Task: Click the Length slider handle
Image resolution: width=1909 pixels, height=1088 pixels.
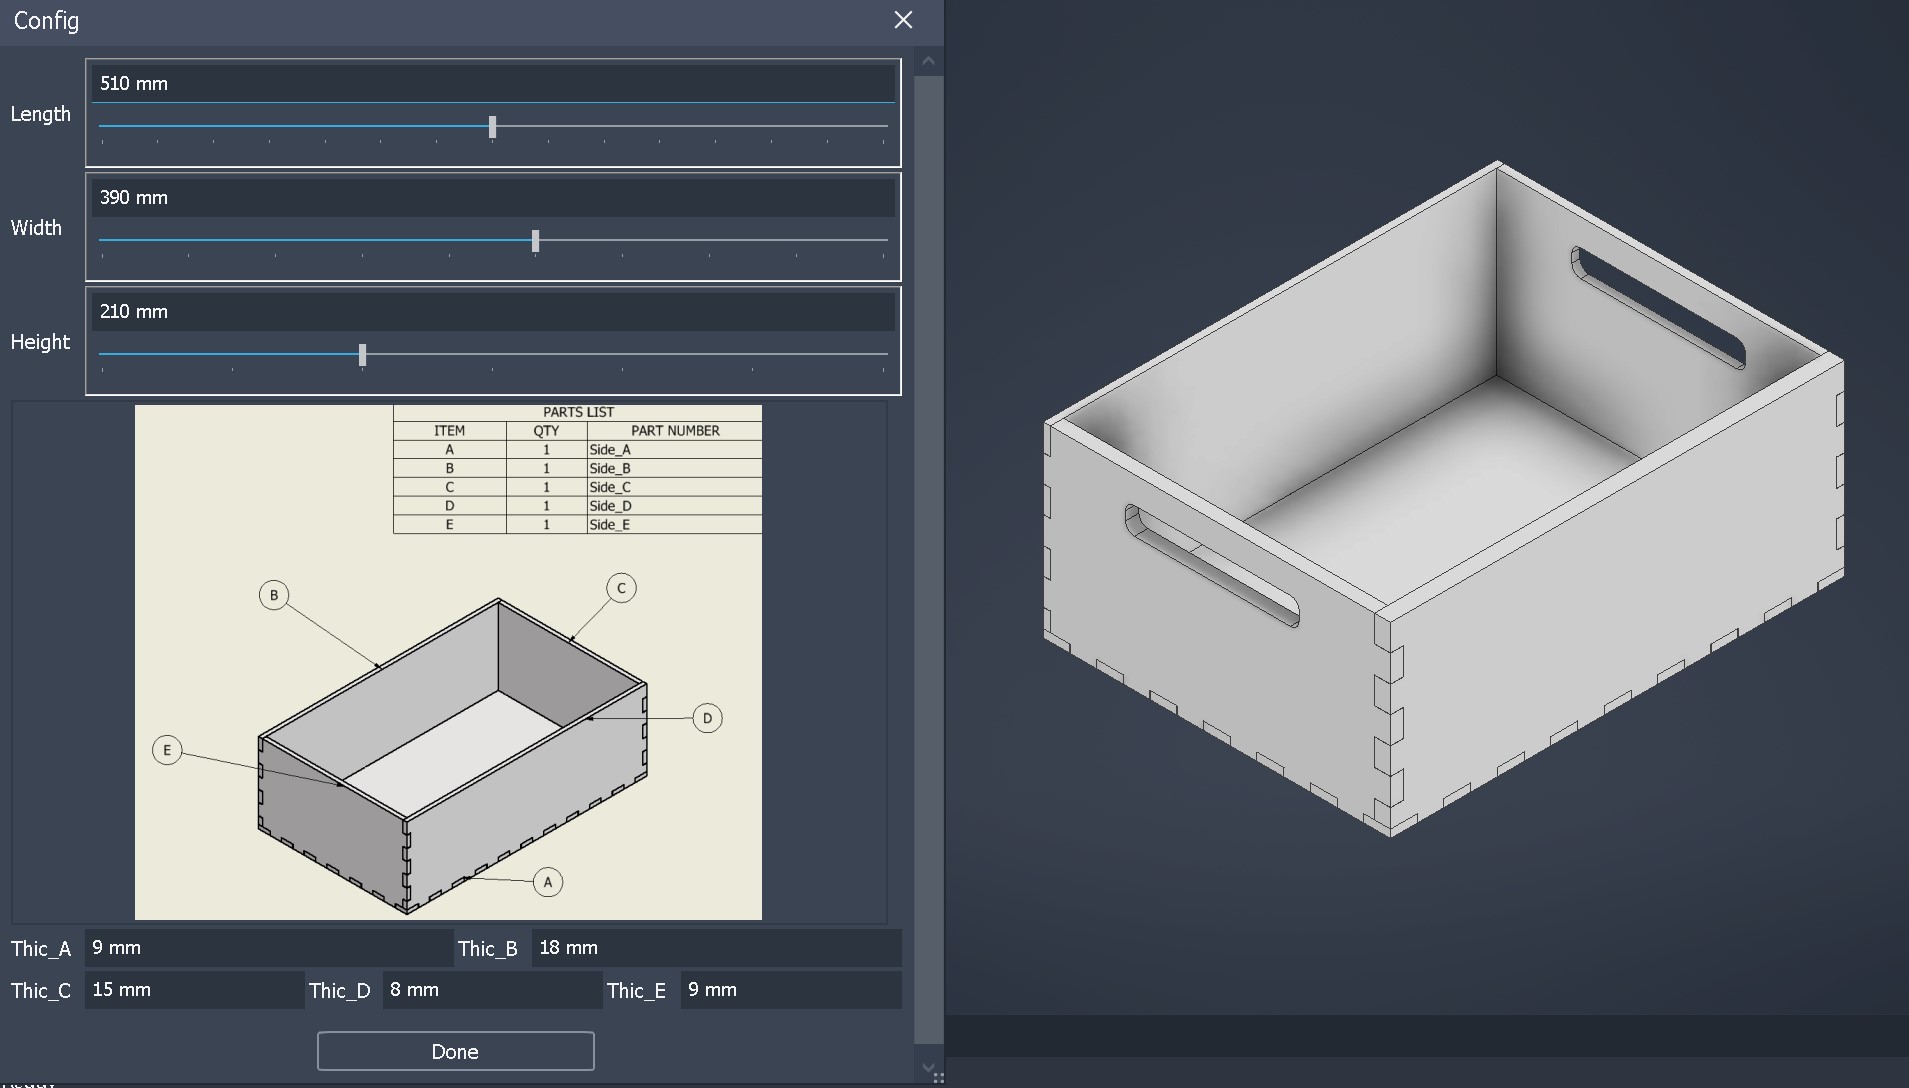Action: click(492, 127)
